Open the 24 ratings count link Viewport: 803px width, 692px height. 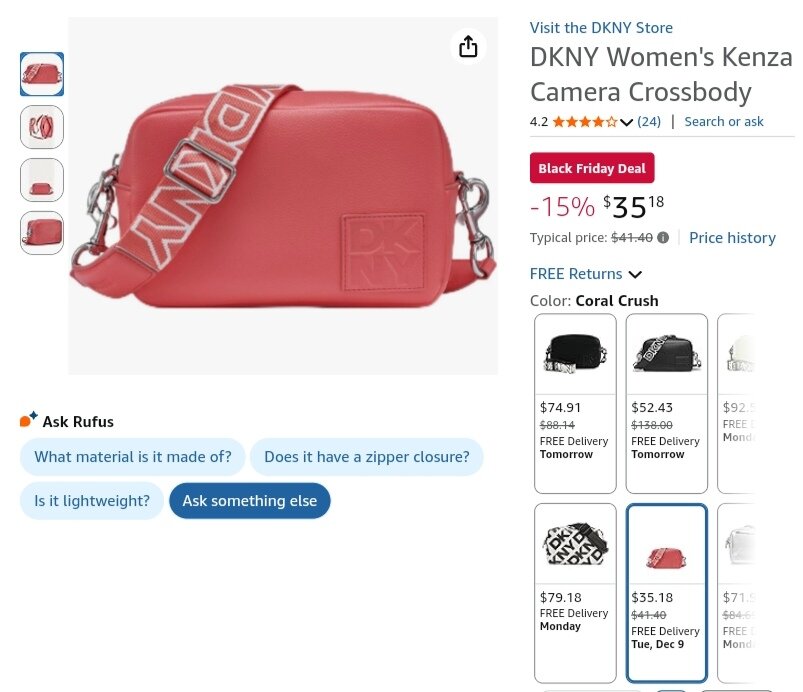click(x=649, y=122)
